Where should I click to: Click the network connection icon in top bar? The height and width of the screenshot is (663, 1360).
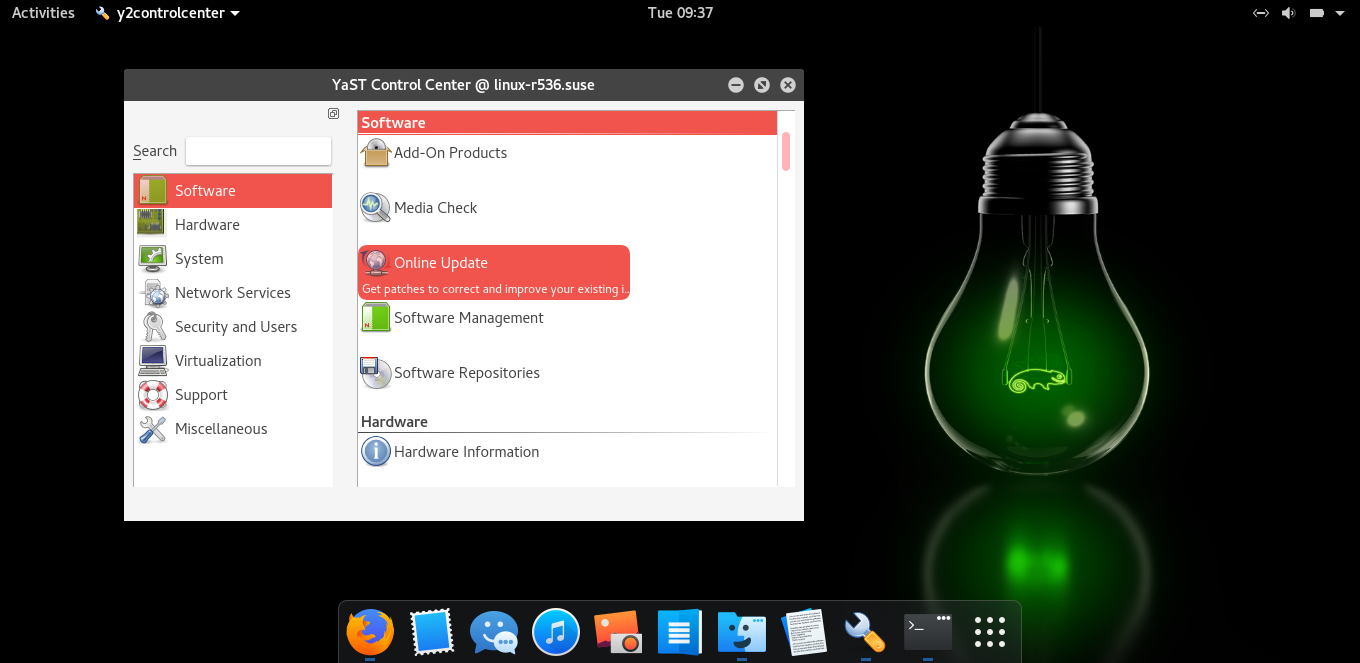tap(1261, 13)
